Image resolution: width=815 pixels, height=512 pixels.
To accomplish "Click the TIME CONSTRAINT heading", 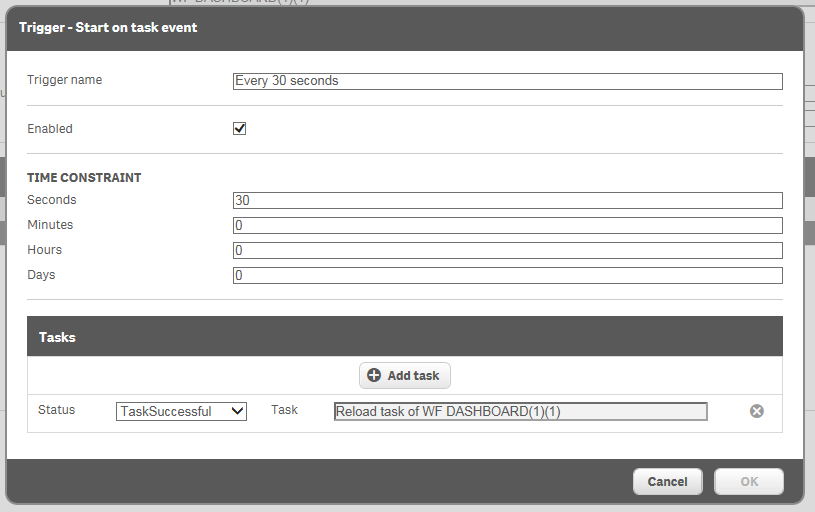I will [x=84, y=178].
